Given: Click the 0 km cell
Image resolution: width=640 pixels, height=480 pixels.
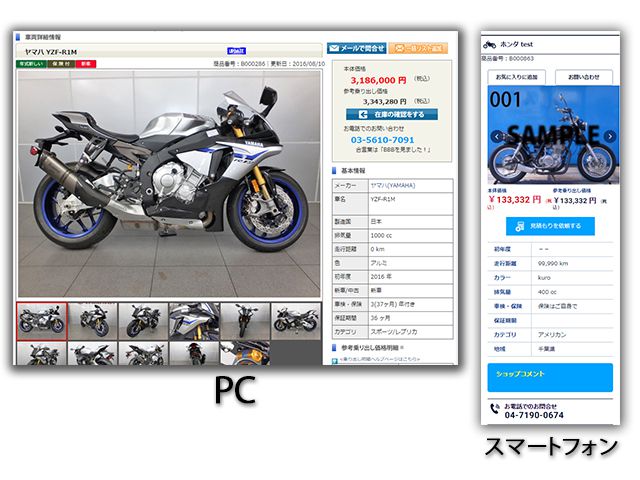Looking at the screenshot, I should 411,249.
